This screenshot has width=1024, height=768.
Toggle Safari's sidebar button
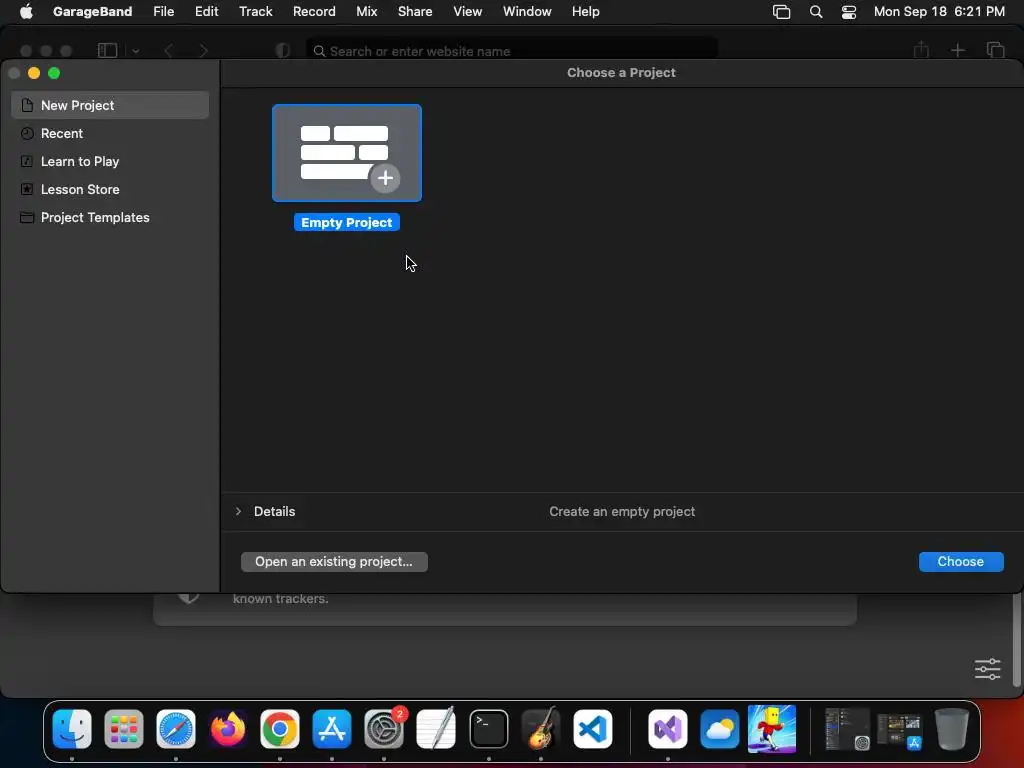coord(107,50)
